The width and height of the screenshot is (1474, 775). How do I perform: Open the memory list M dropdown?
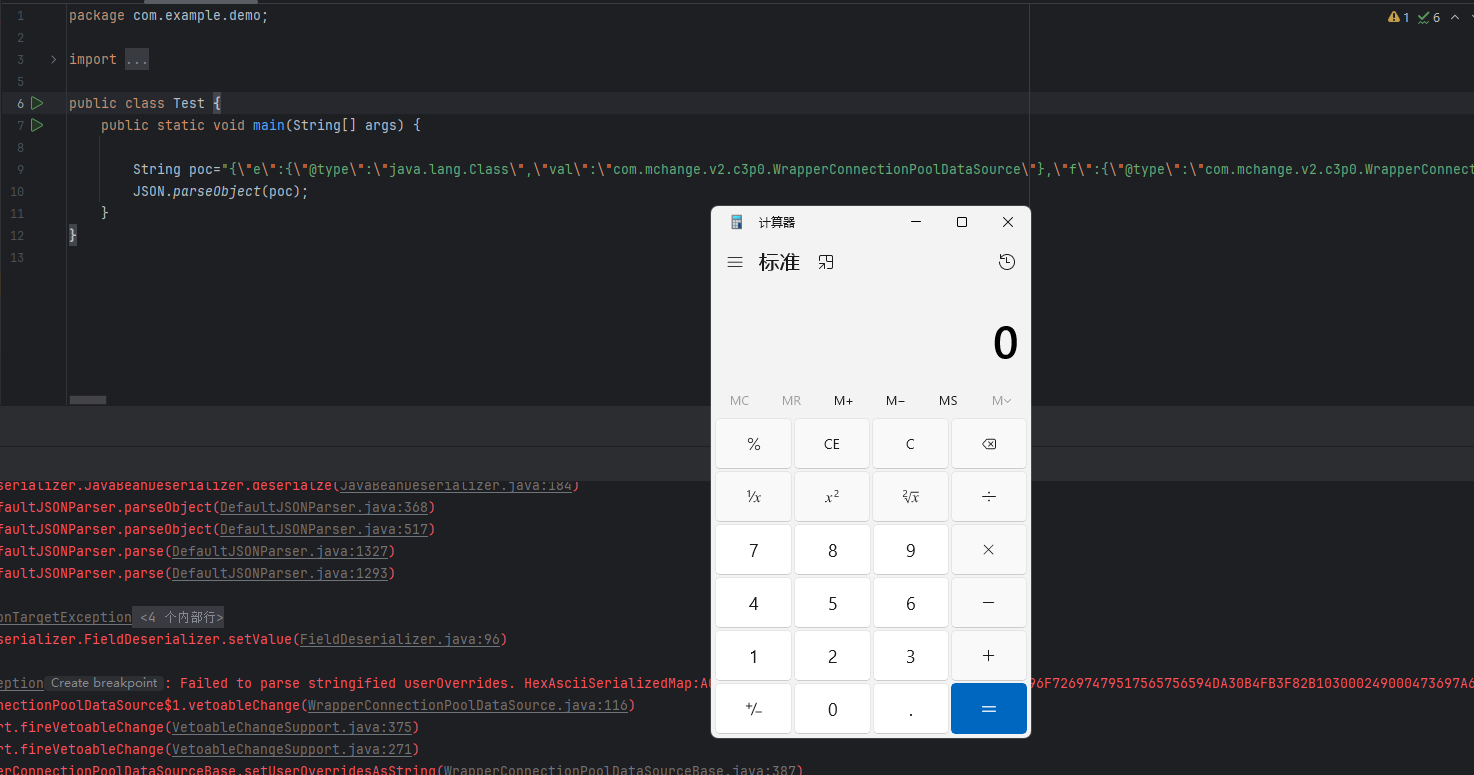(x=1000, y=401)
